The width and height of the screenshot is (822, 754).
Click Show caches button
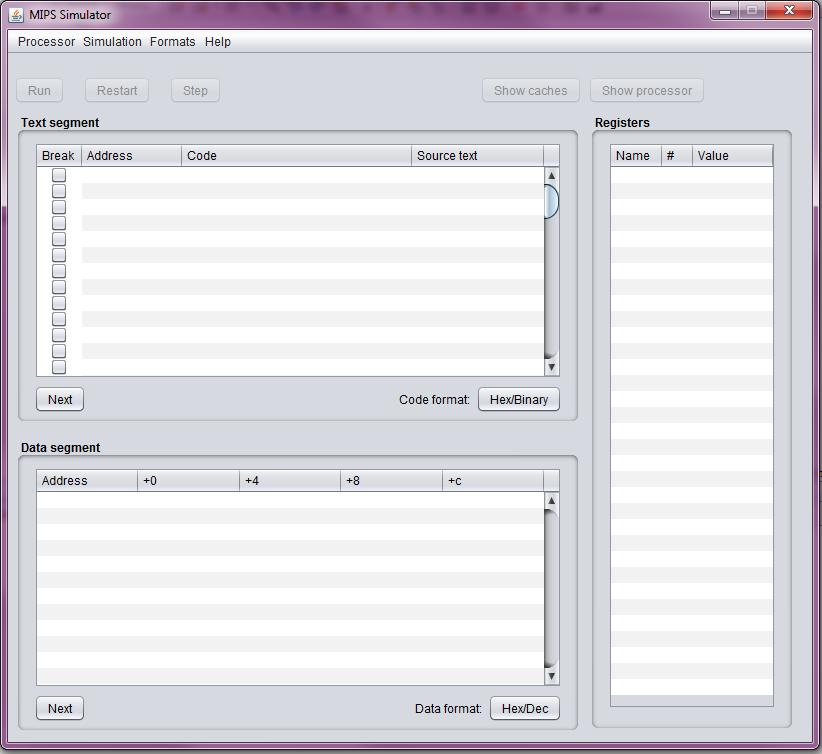(531, 91)
